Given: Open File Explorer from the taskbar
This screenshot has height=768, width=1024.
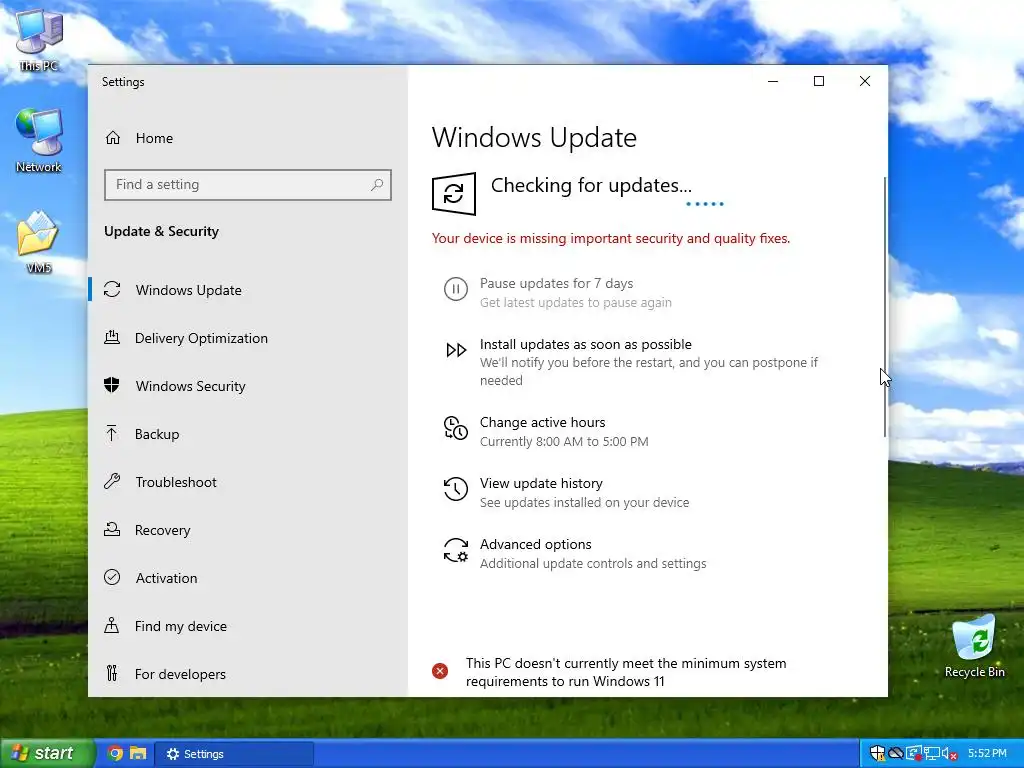Looking at the screenshot, I should click(138, 754).
